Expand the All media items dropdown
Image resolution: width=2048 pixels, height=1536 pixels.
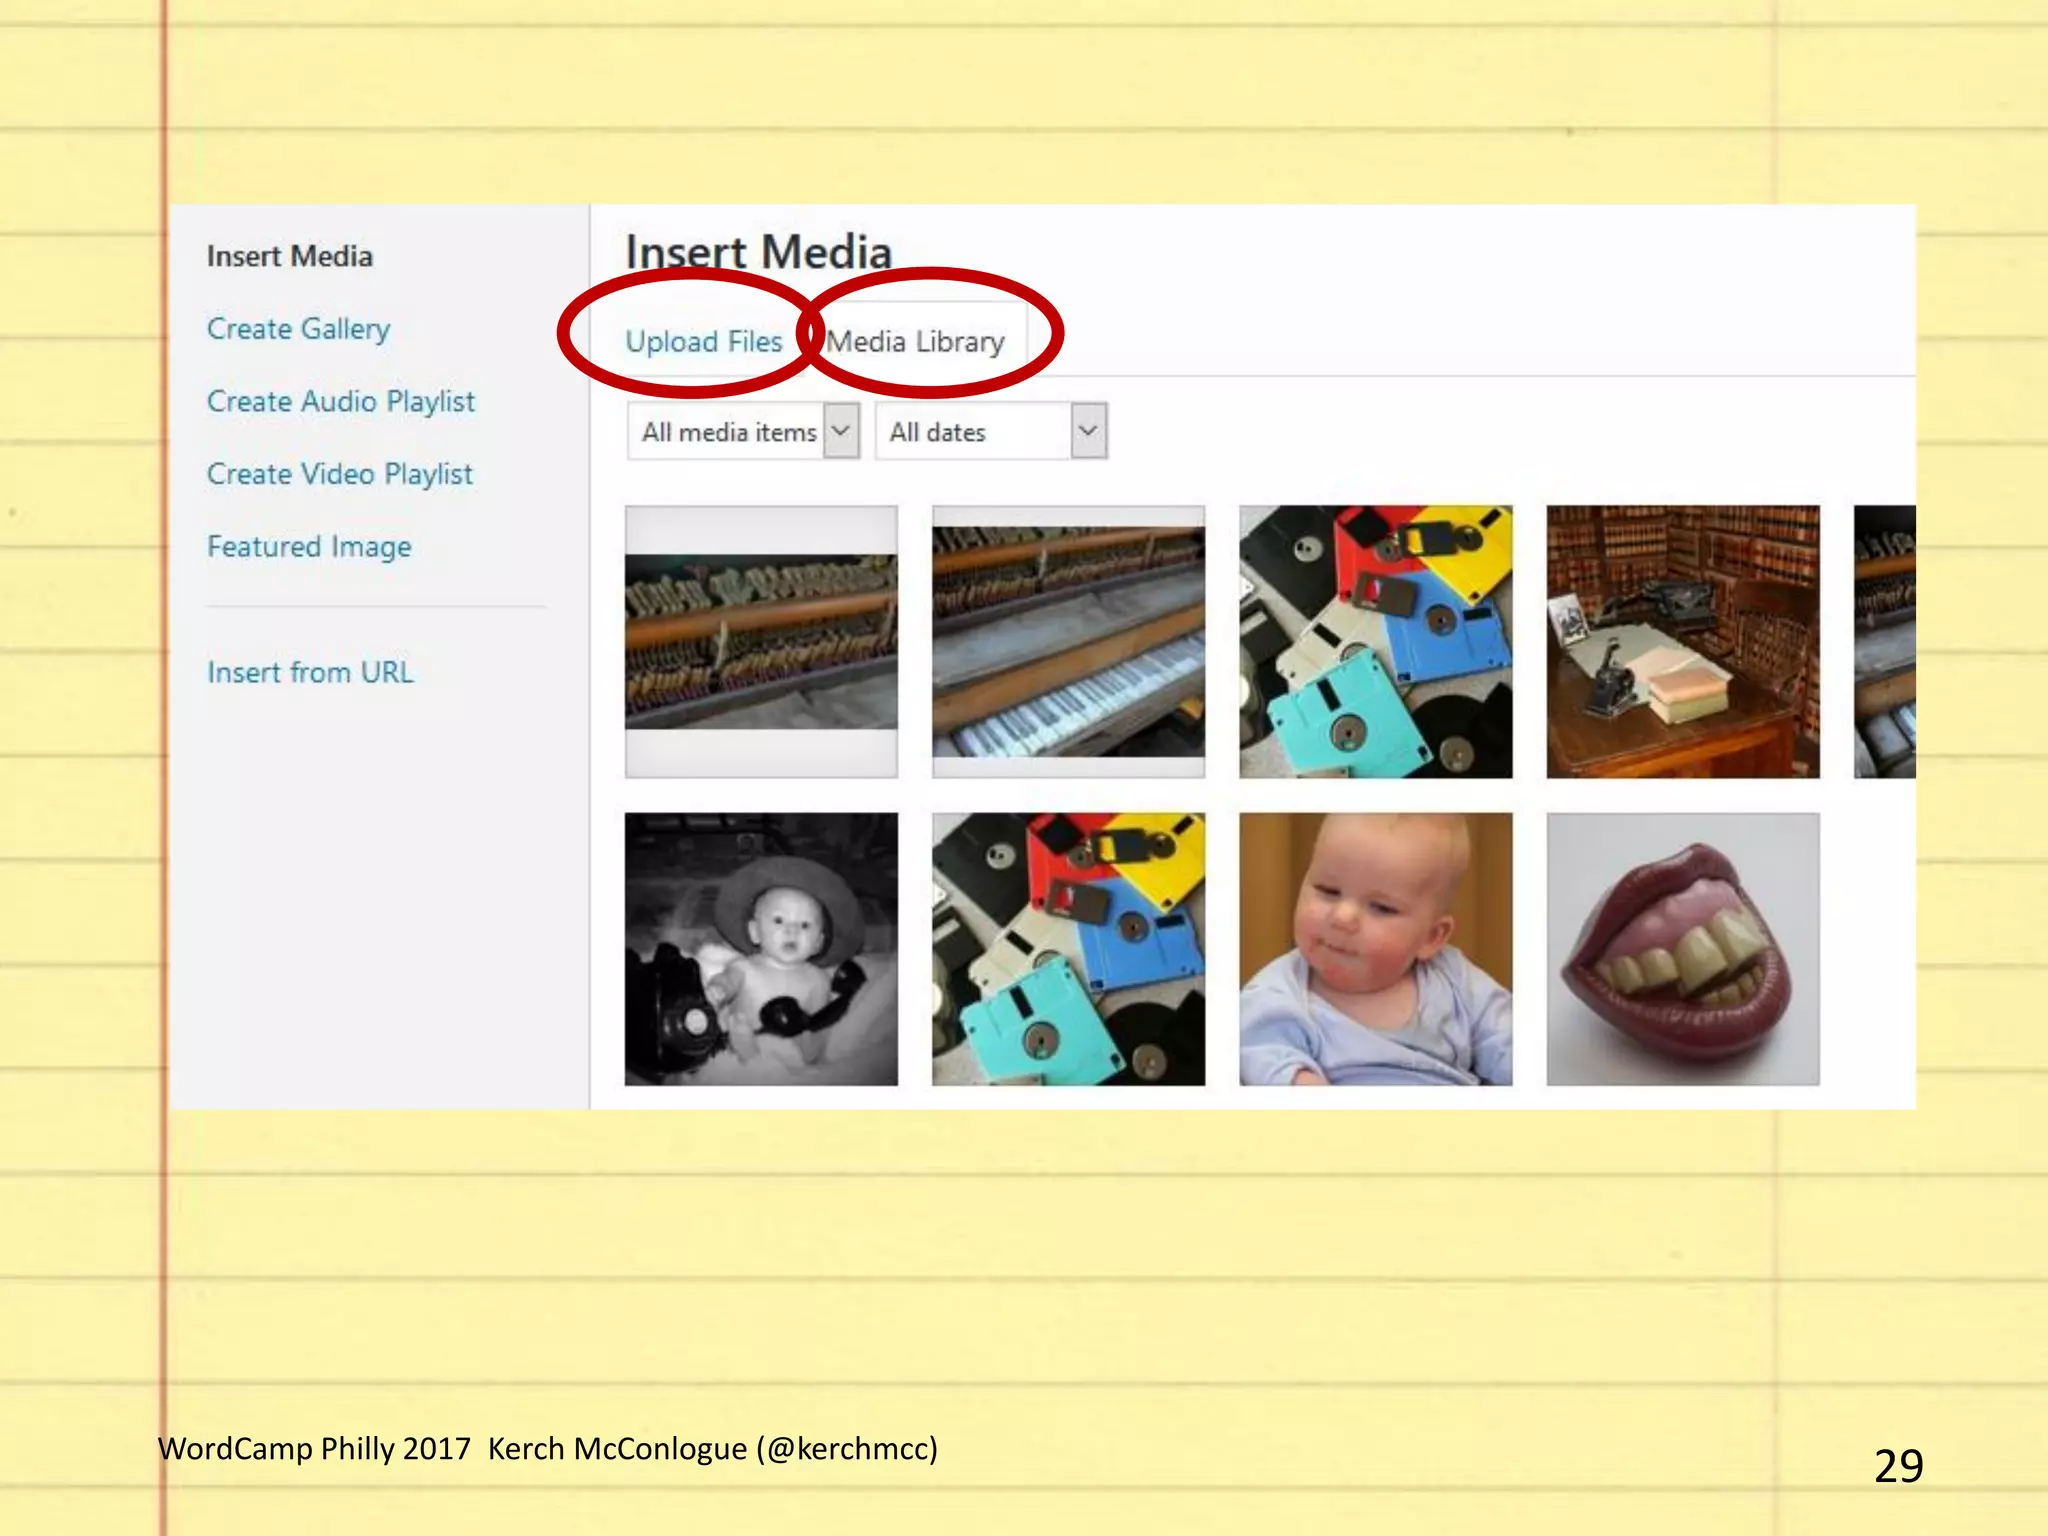coord(742,432)
